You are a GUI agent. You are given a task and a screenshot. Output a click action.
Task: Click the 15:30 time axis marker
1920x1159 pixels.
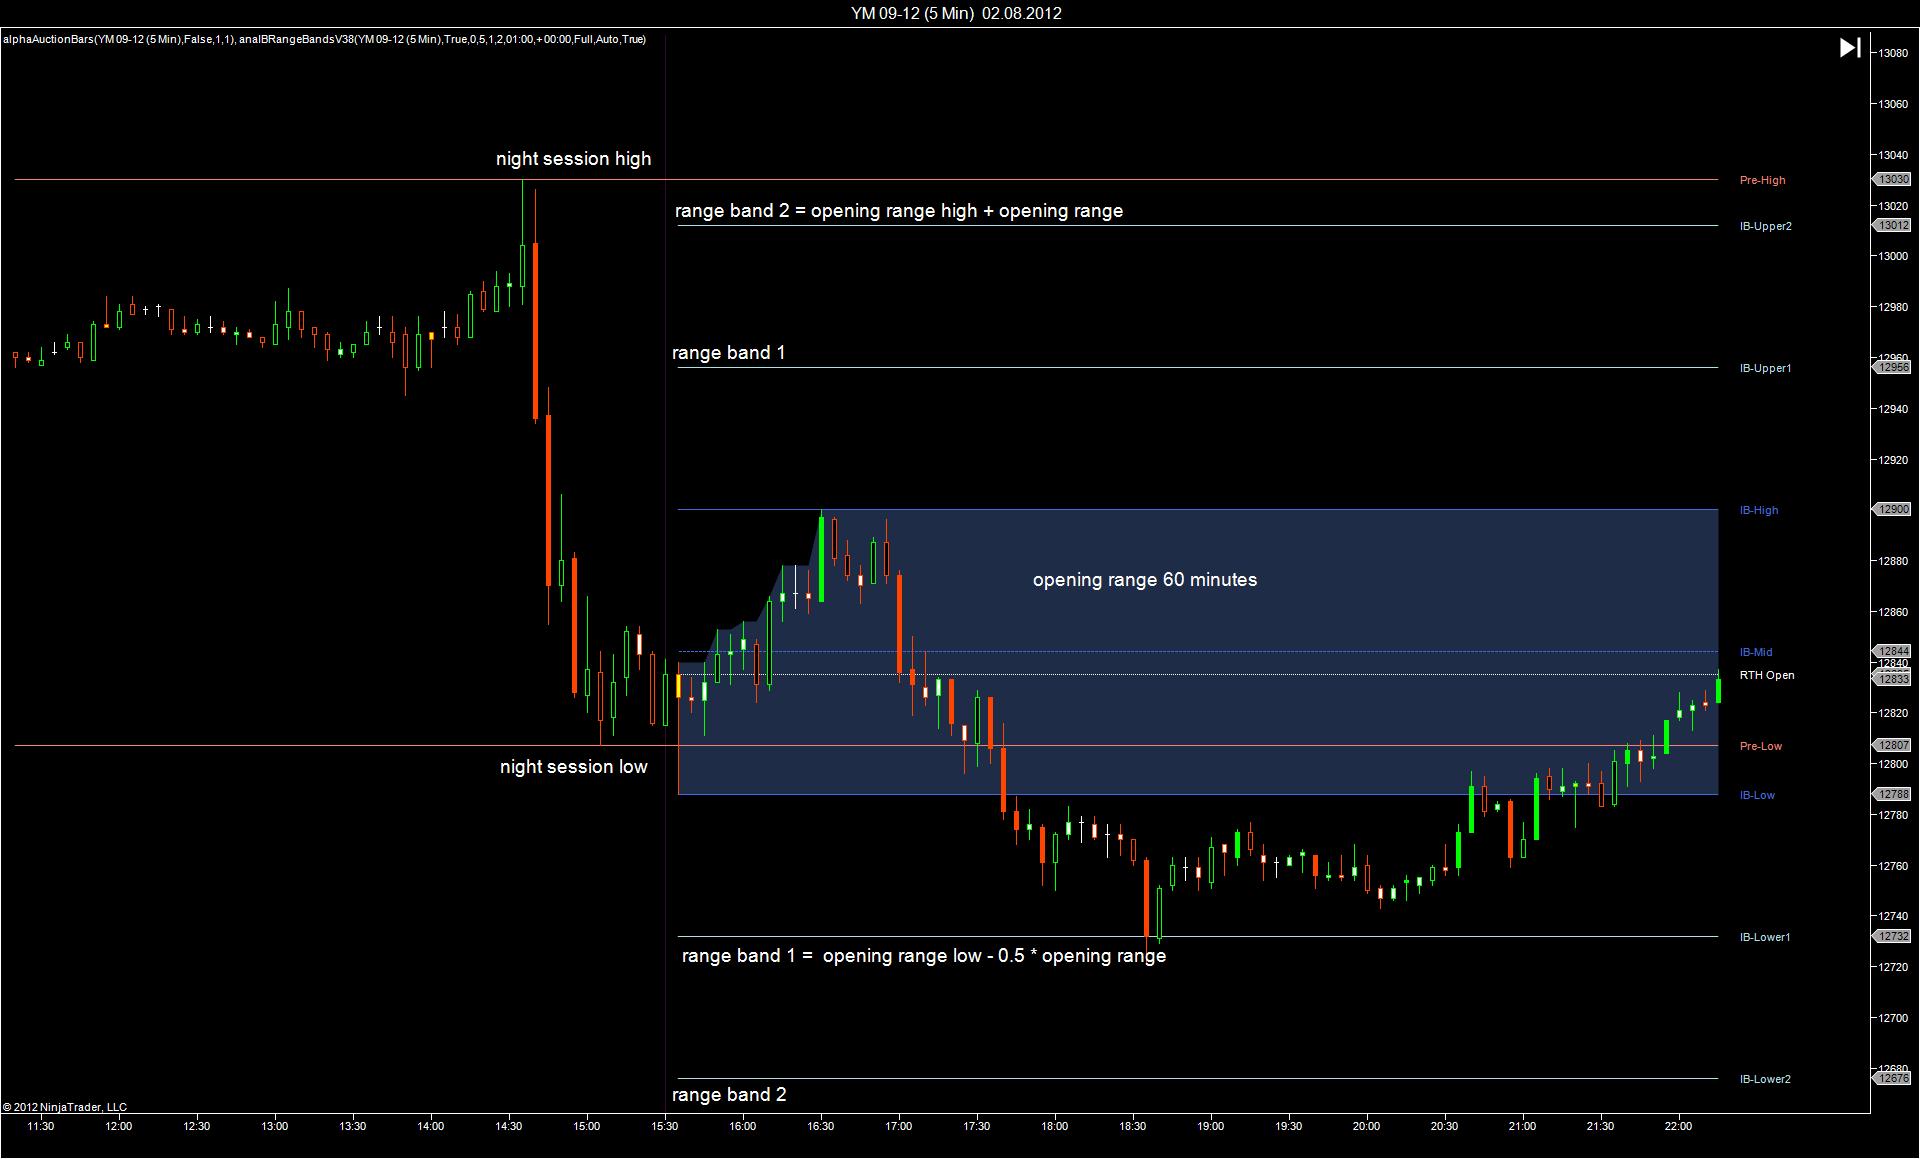(x=664, y=1126)
